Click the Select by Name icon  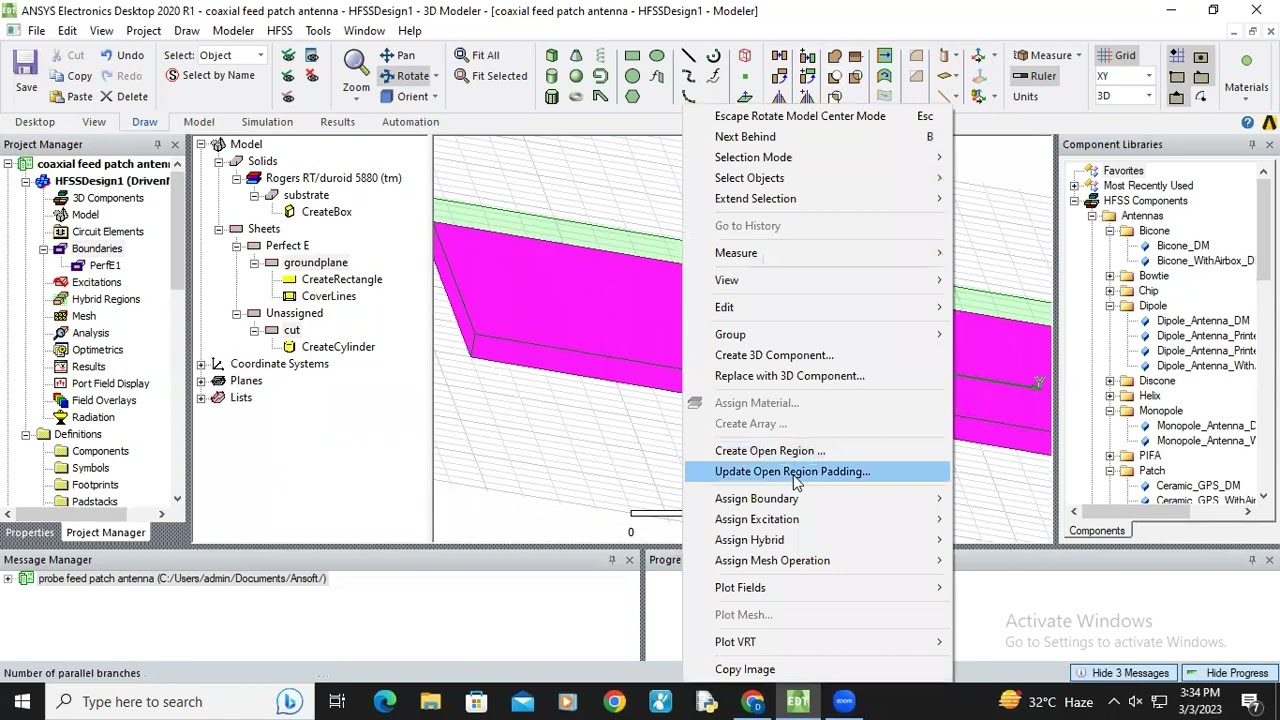(x=172, y=76)
